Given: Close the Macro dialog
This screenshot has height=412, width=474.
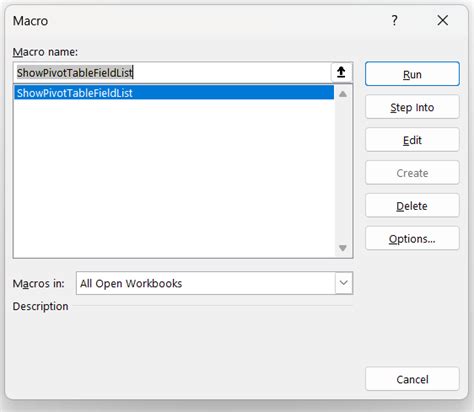Looking at the screenshot, I should [x=443, y=21].
